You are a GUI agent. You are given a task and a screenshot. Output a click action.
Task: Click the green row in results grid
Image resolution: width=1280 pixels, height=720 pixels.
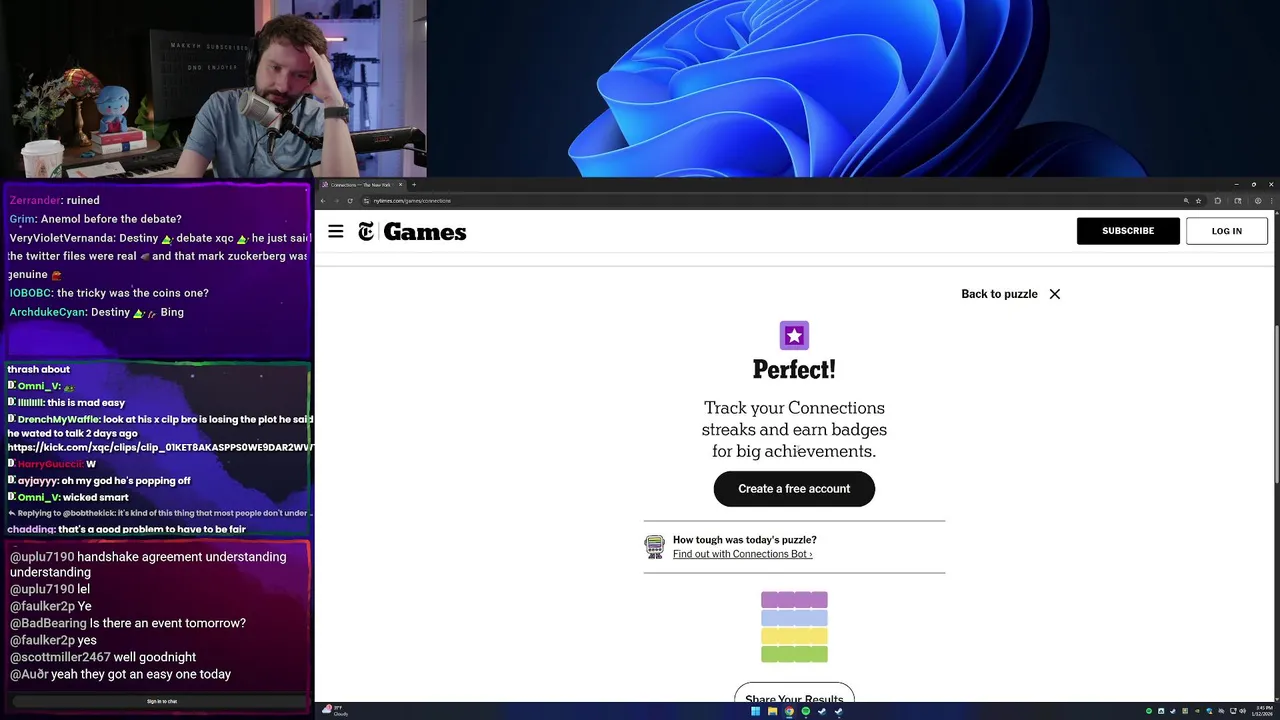pos(794,654)
